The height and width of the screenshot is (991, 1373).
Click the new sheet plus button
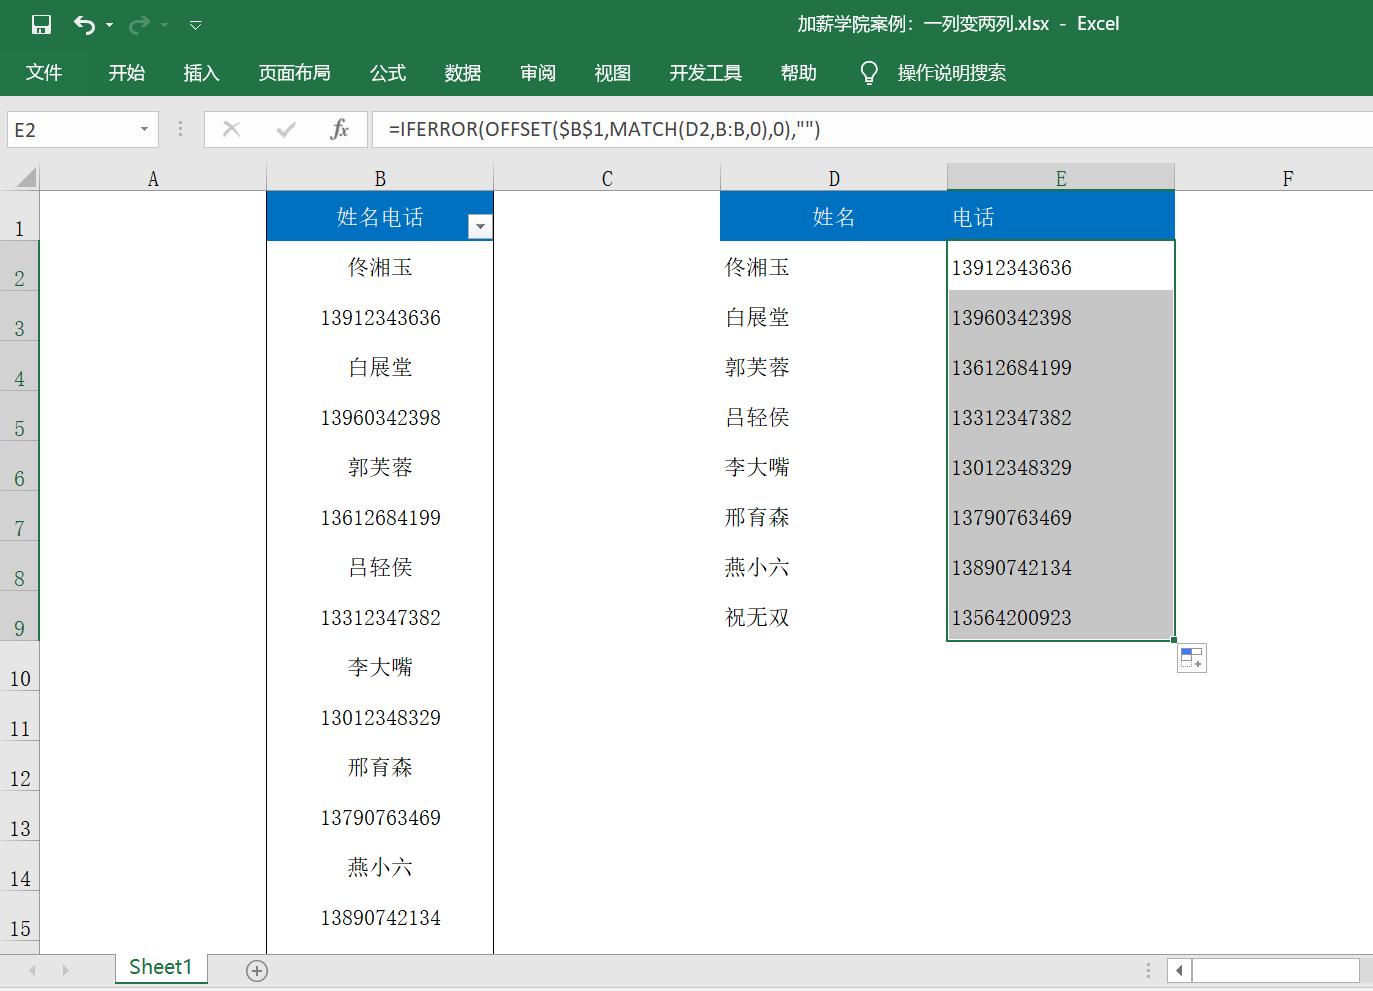(x=257, y=968)
